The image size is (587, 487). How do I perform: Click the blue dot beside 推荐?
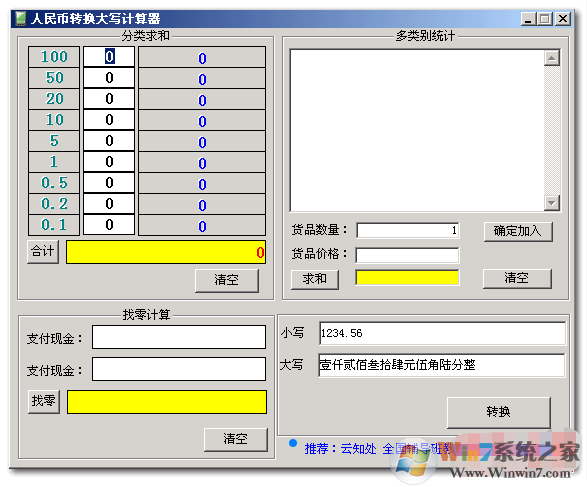pyautogui.click(x=293, y=444)
